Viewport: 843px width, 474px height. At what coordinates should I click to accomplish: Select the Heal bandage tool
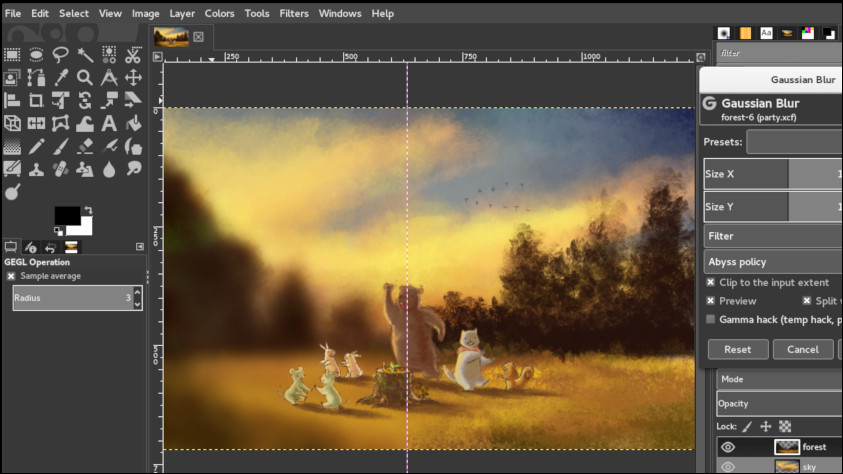pos(60,170)
